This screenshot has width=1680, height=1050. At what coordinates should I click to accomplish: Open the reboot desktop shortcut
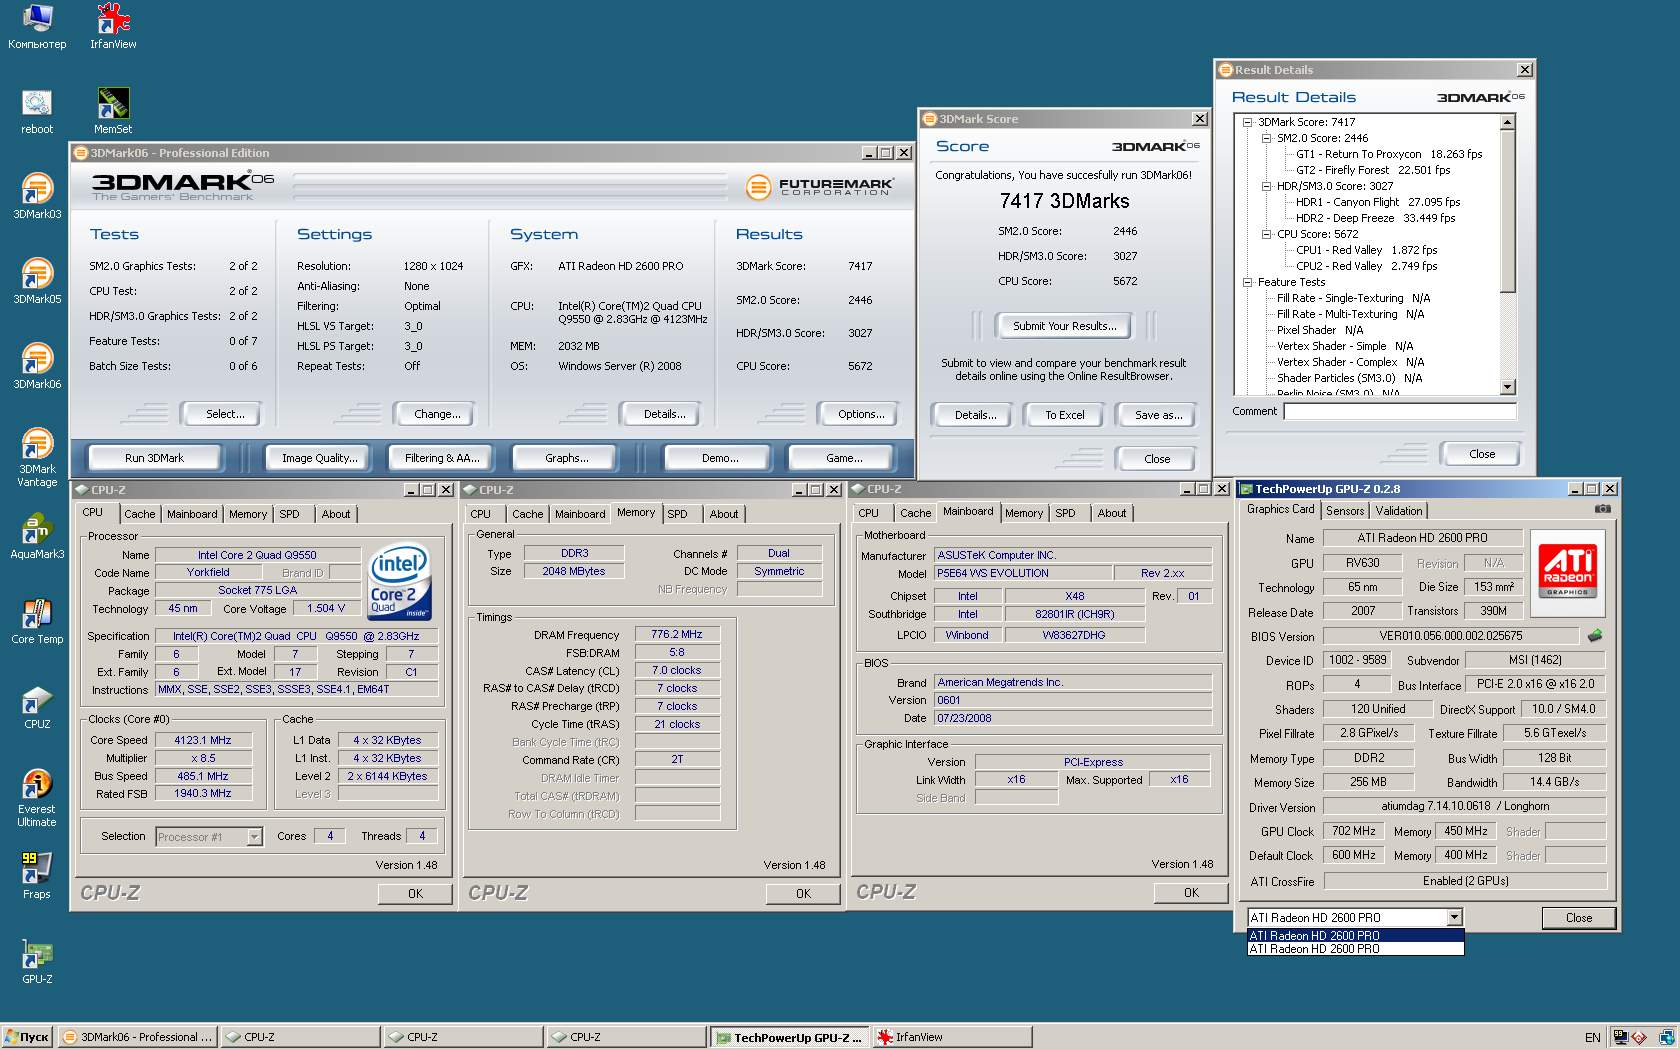coord(37,112)
